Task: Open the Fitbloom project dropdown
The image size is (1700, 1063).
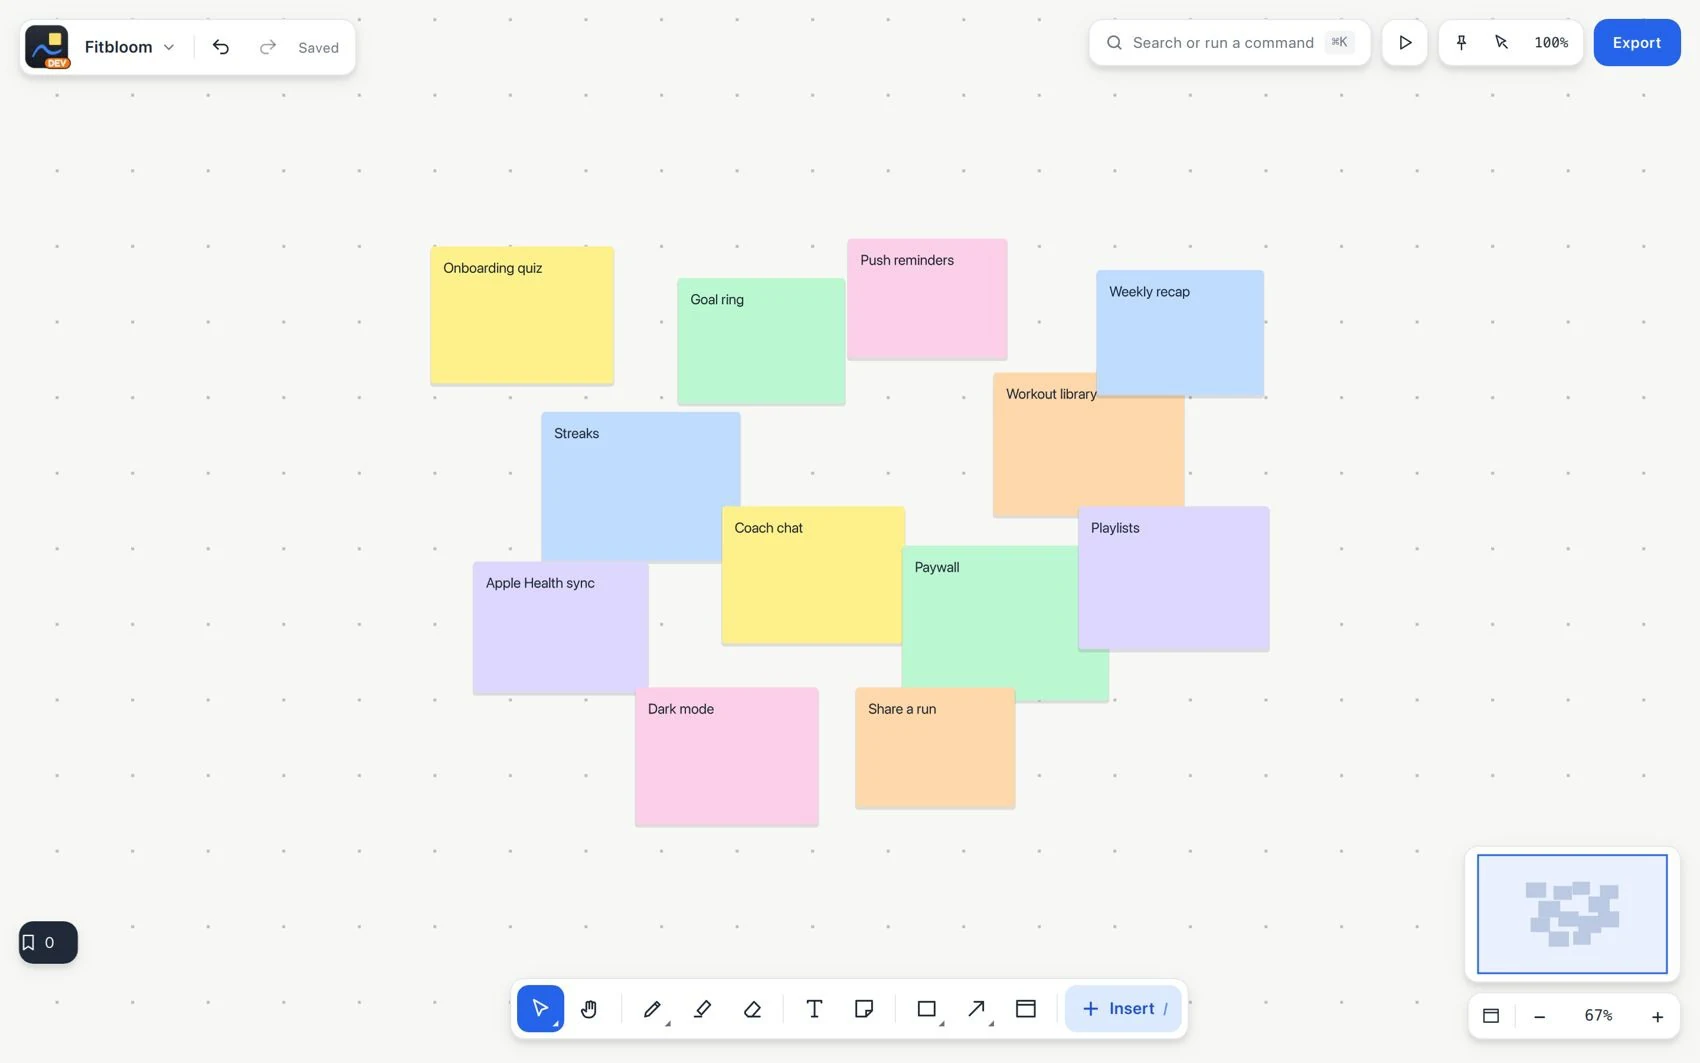Action: tap(130, 47)
